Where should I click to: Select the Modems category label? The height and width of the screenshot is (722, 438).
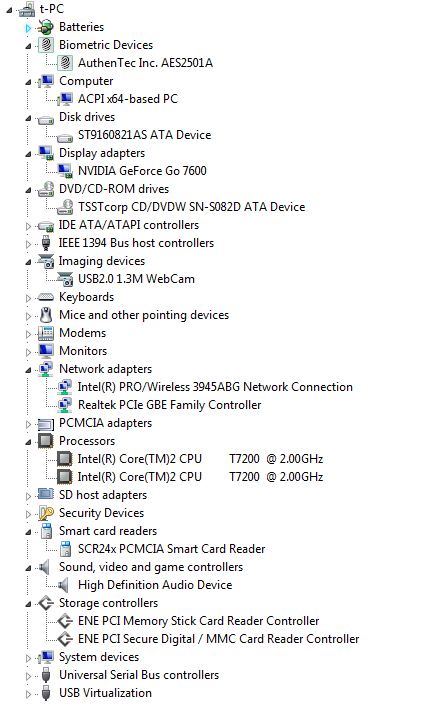82,333
